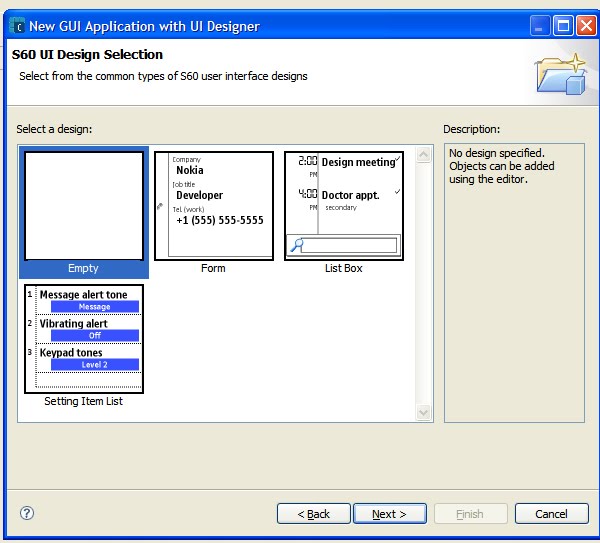The width and height of the screenshot is (600, 543).
Task: Choose the List Box design thumbnail
Action: (344, 206)
